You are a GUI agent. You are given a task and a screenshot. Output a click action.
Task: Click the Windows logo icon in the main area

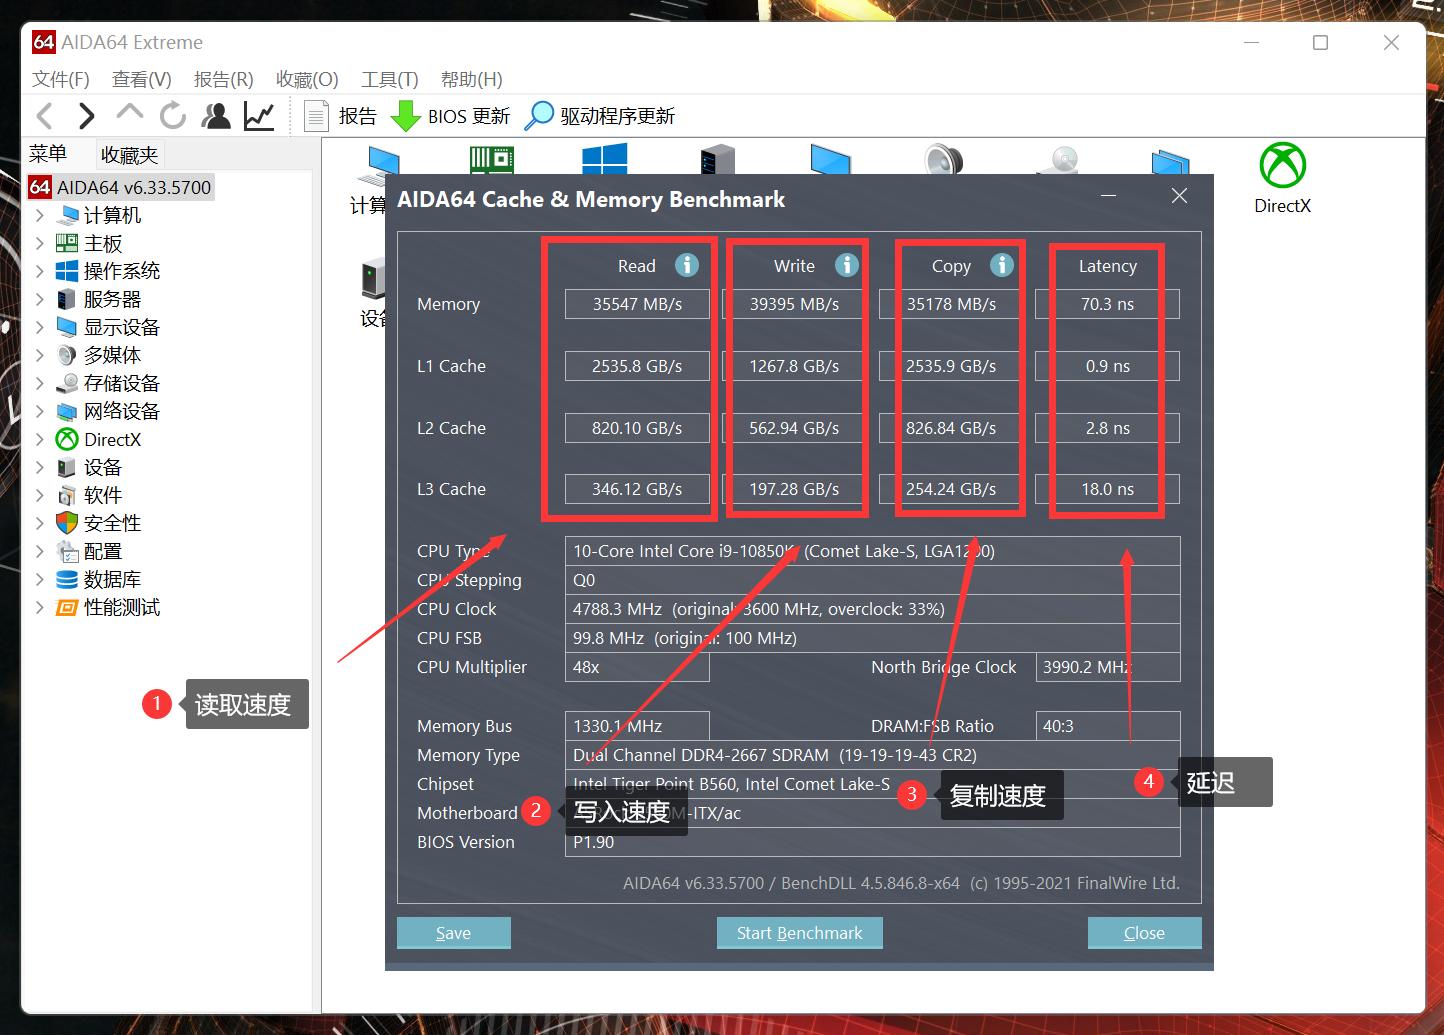(604, 158)
